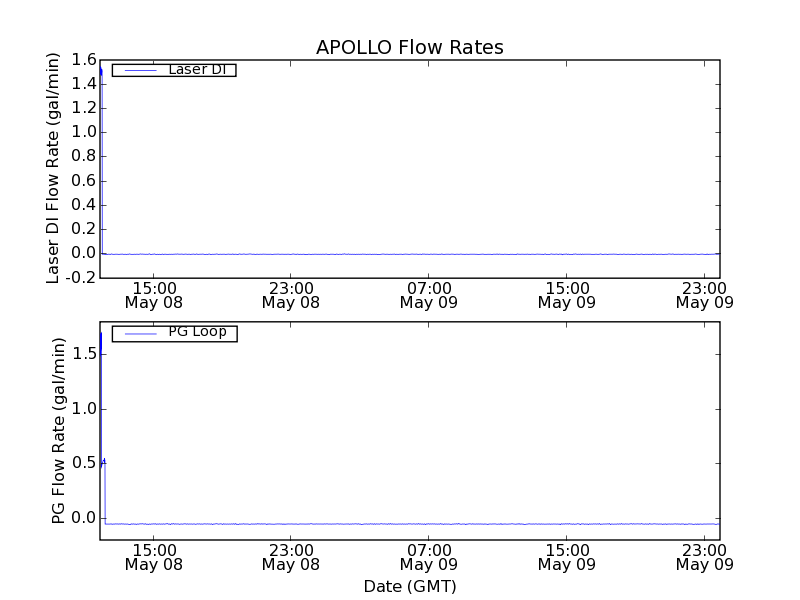Viewport: 800px width, 600px height.
Task: Click the 1.0 tick on the PG Flow axis
Action: pos(84,409)
